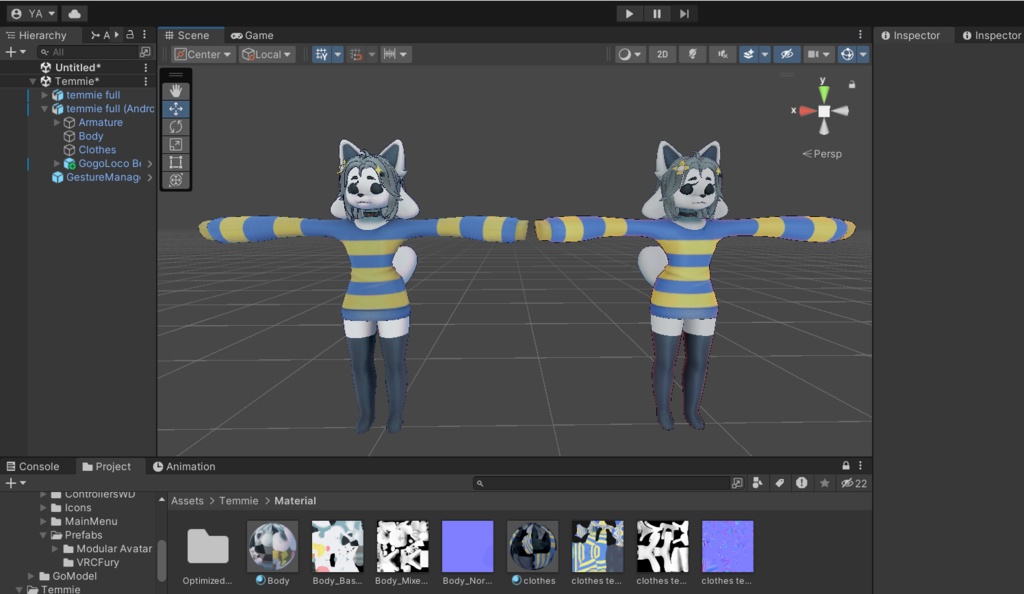Click the Center pivot button
This screenshot has width=1024, height=594.
pos(202,54)
